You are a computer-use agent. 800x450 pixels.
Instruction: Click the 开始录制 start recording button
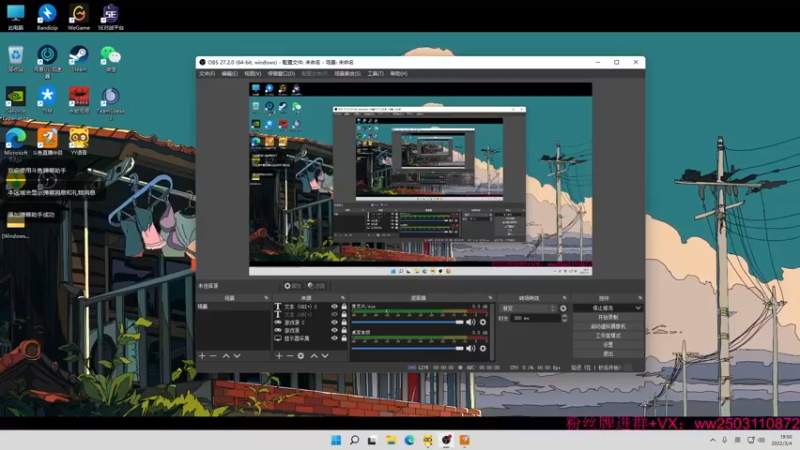[608, 317]
